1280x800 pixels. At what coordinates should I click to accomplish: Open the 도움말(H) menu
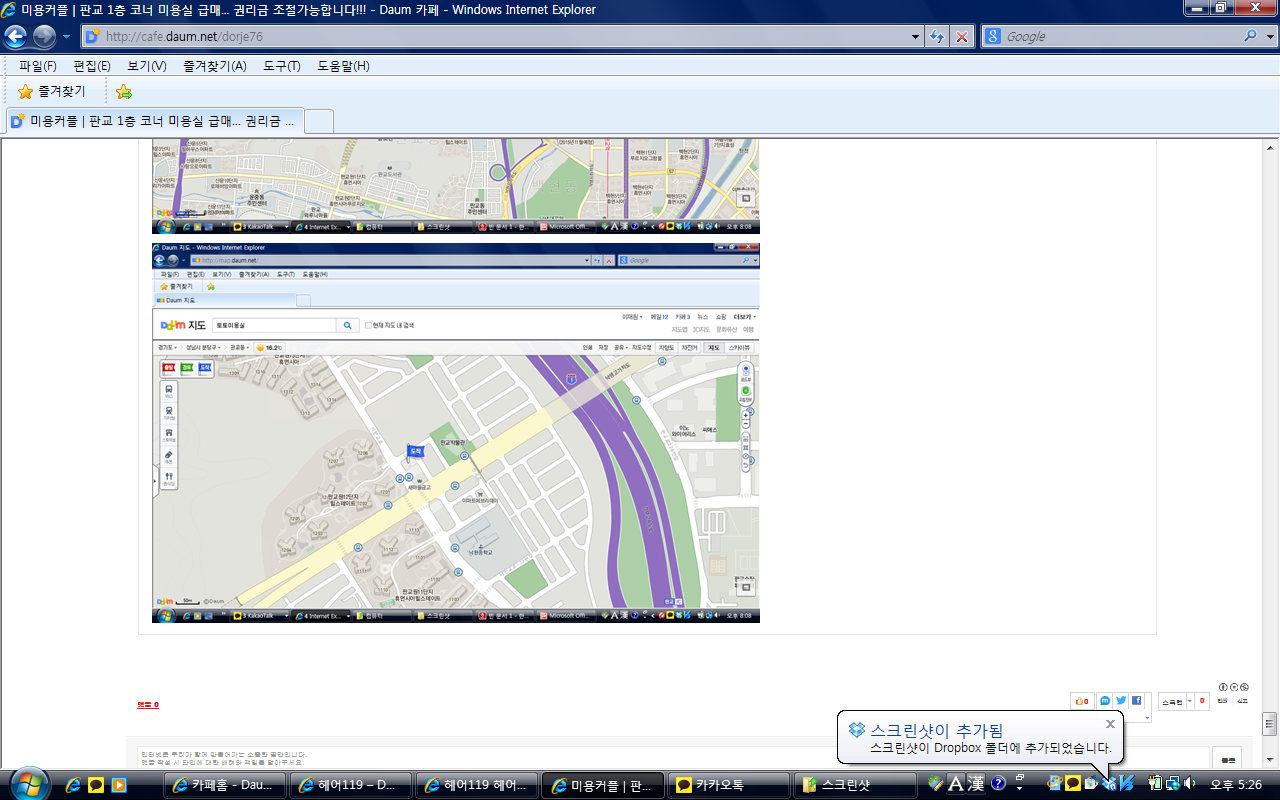point(343,66)
